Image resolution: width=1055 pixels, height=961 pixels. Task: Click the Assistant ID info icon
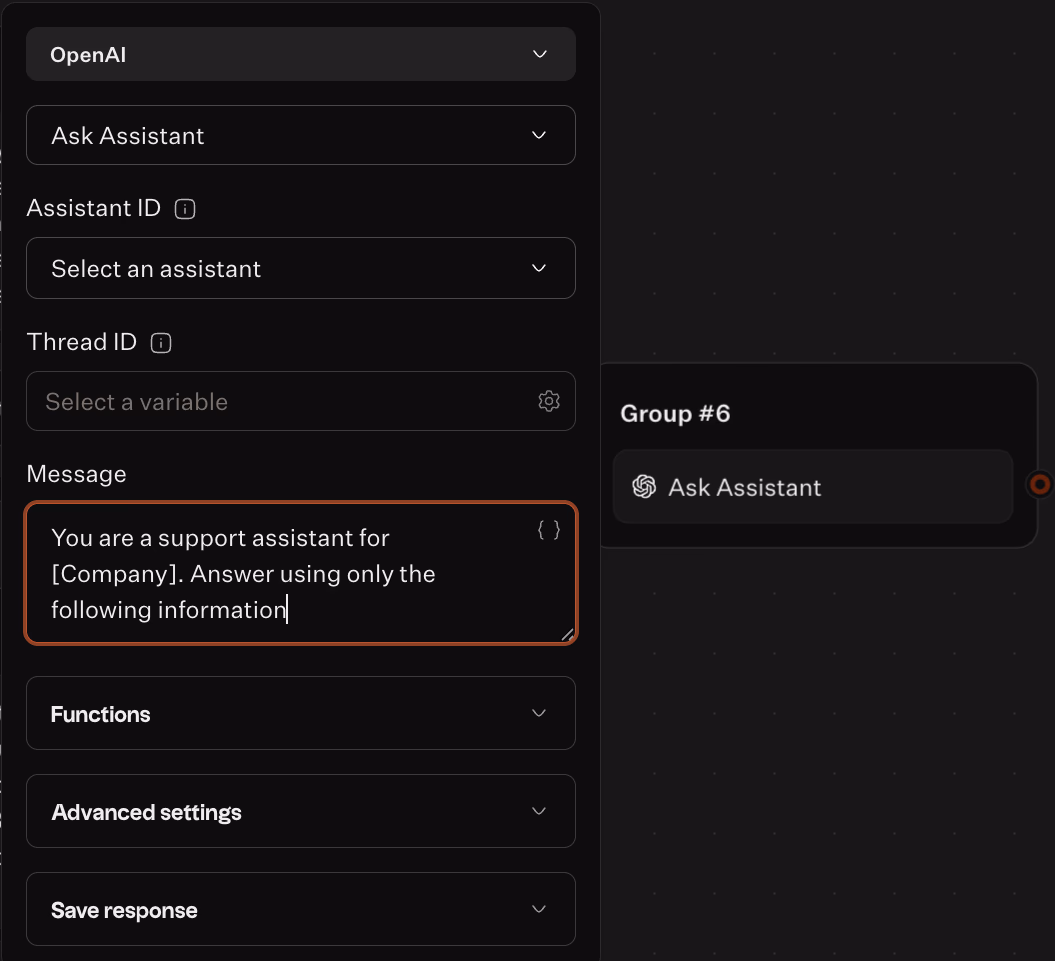coord(185,209)
